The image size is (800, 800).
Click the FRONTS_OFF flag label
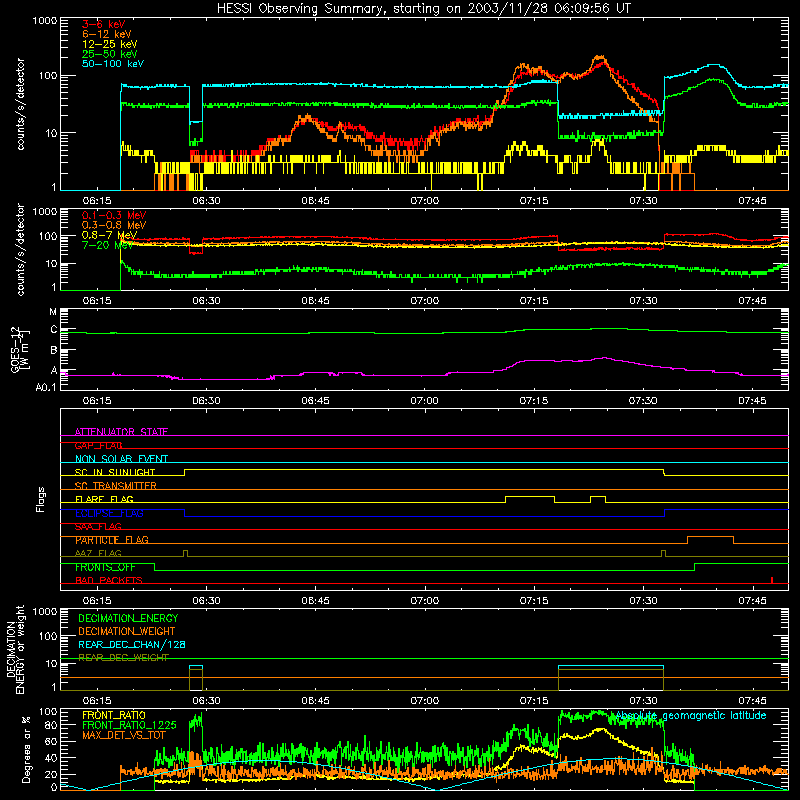(x=105, y=567)
